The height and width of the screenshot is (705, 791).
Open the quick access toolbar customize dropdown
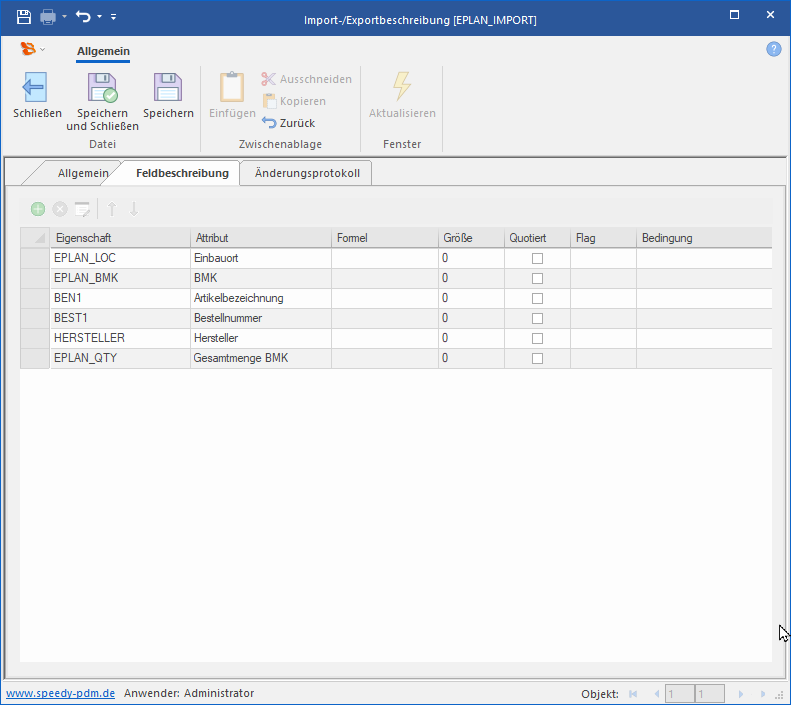point(113,17)
